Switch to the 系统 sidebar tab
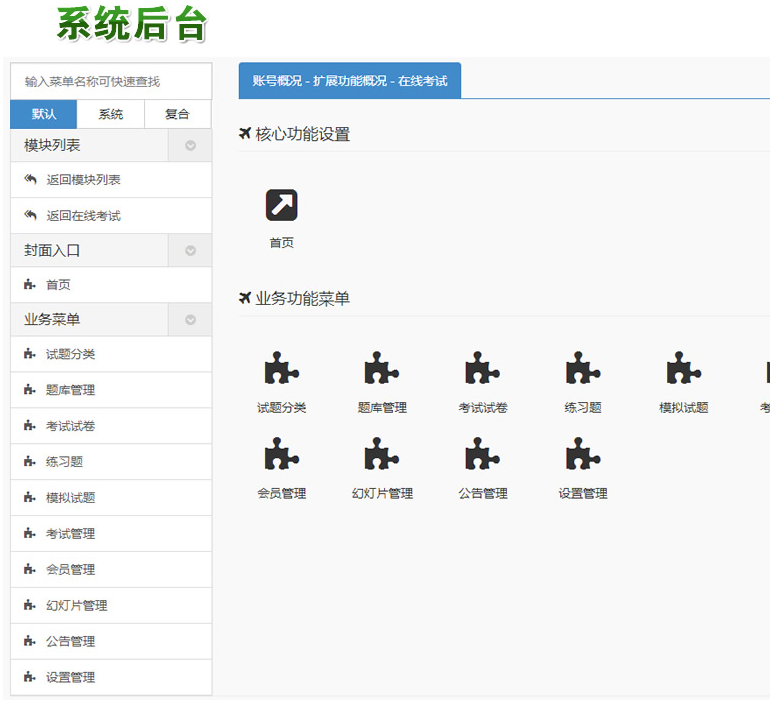 [x=111, y=114]
